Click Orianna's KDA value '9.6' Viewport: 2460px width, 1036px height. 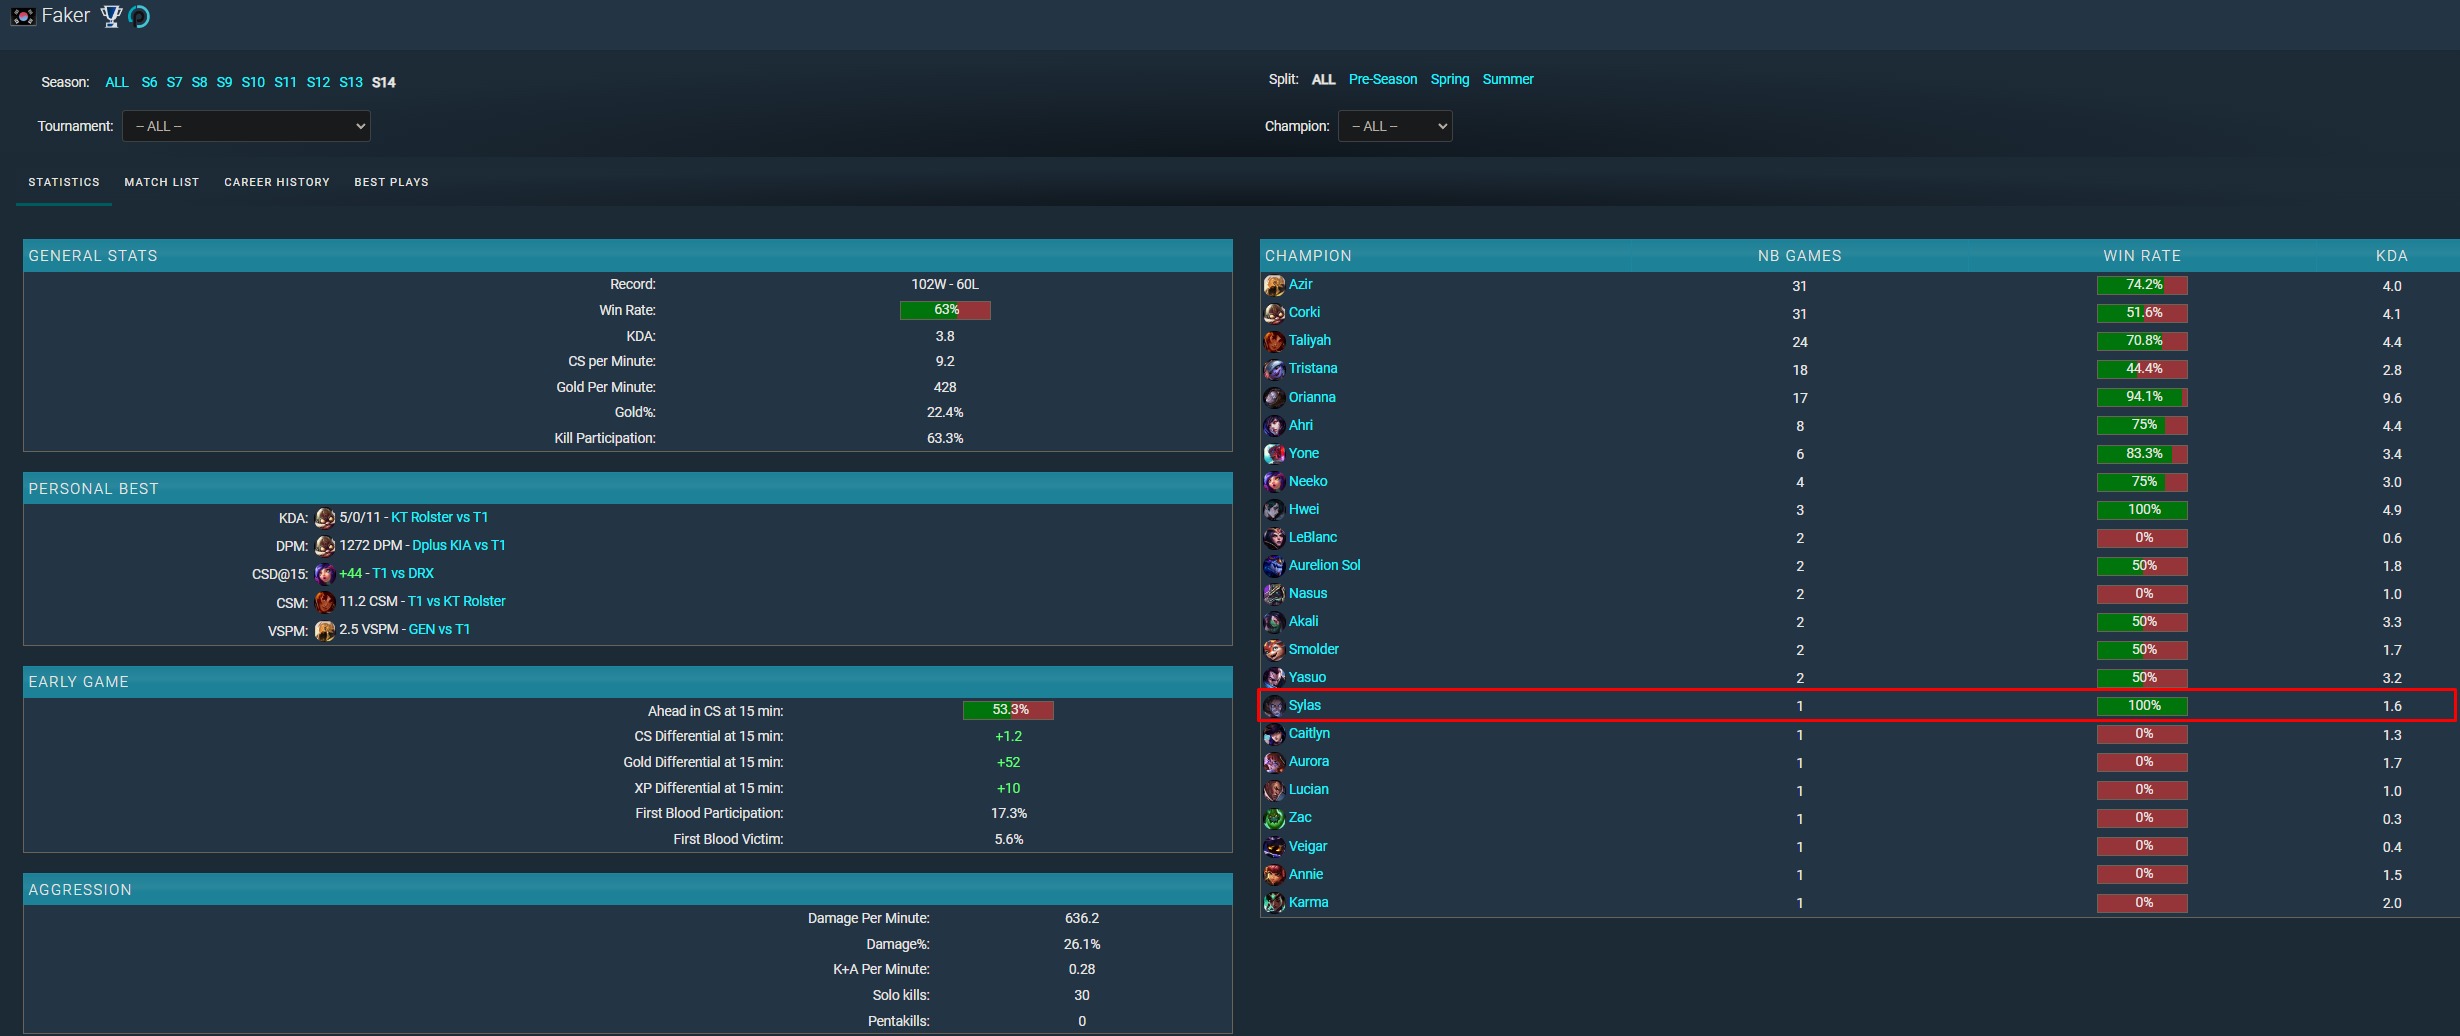click(2392, 398)
